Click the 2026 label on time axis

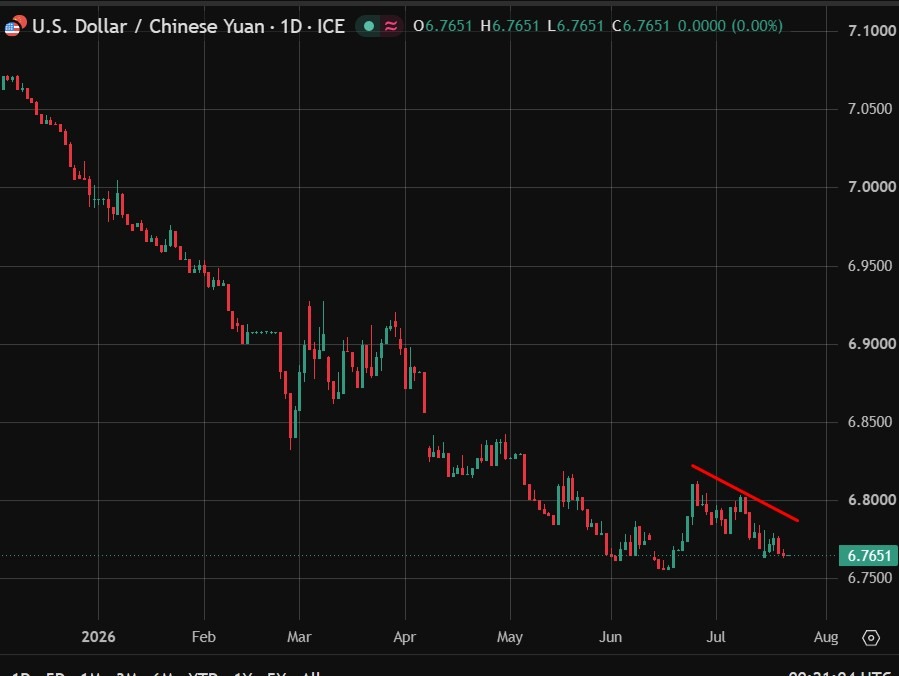coord(98,637)
